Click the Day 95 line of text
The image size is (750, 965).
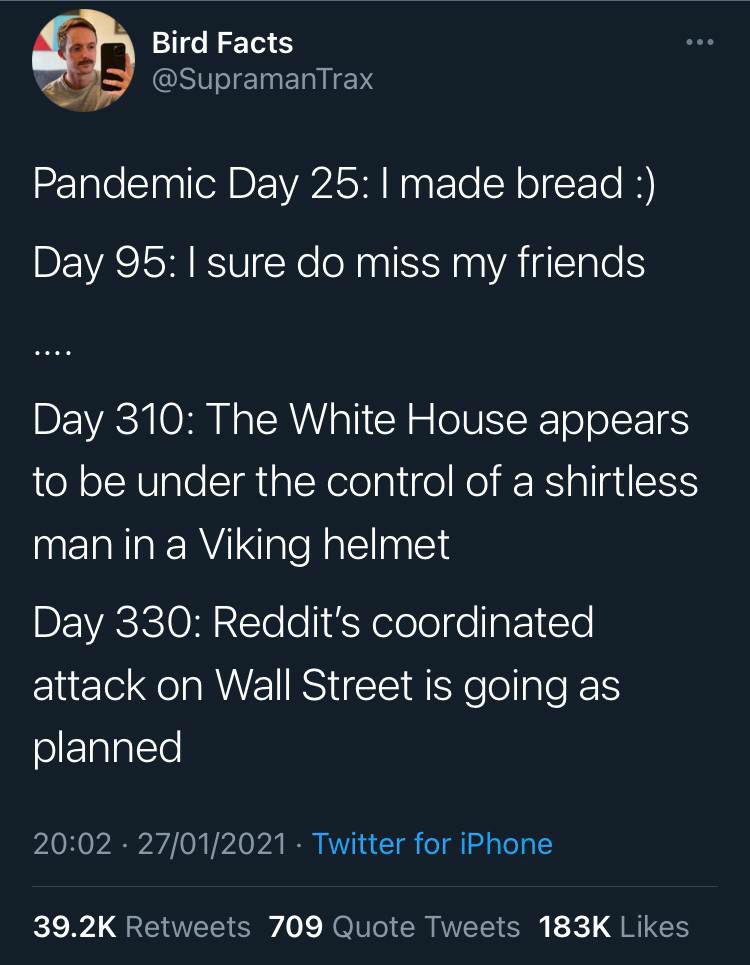[338, 263]
